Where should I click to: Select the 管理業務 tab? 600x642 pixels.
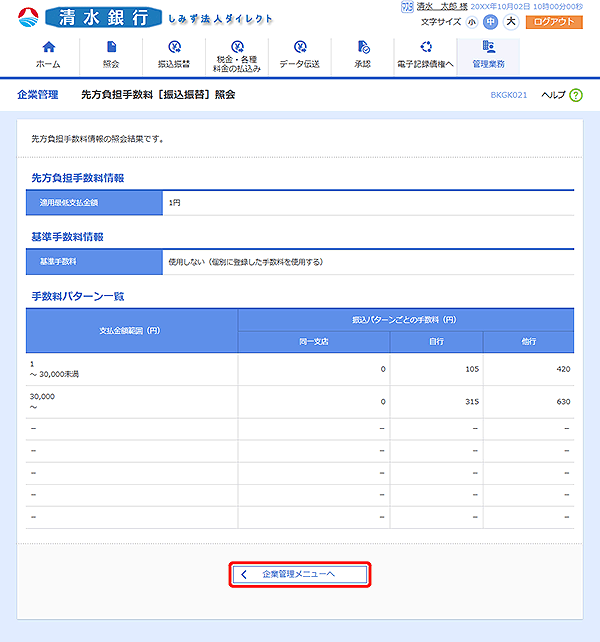(x=488, y=55)
